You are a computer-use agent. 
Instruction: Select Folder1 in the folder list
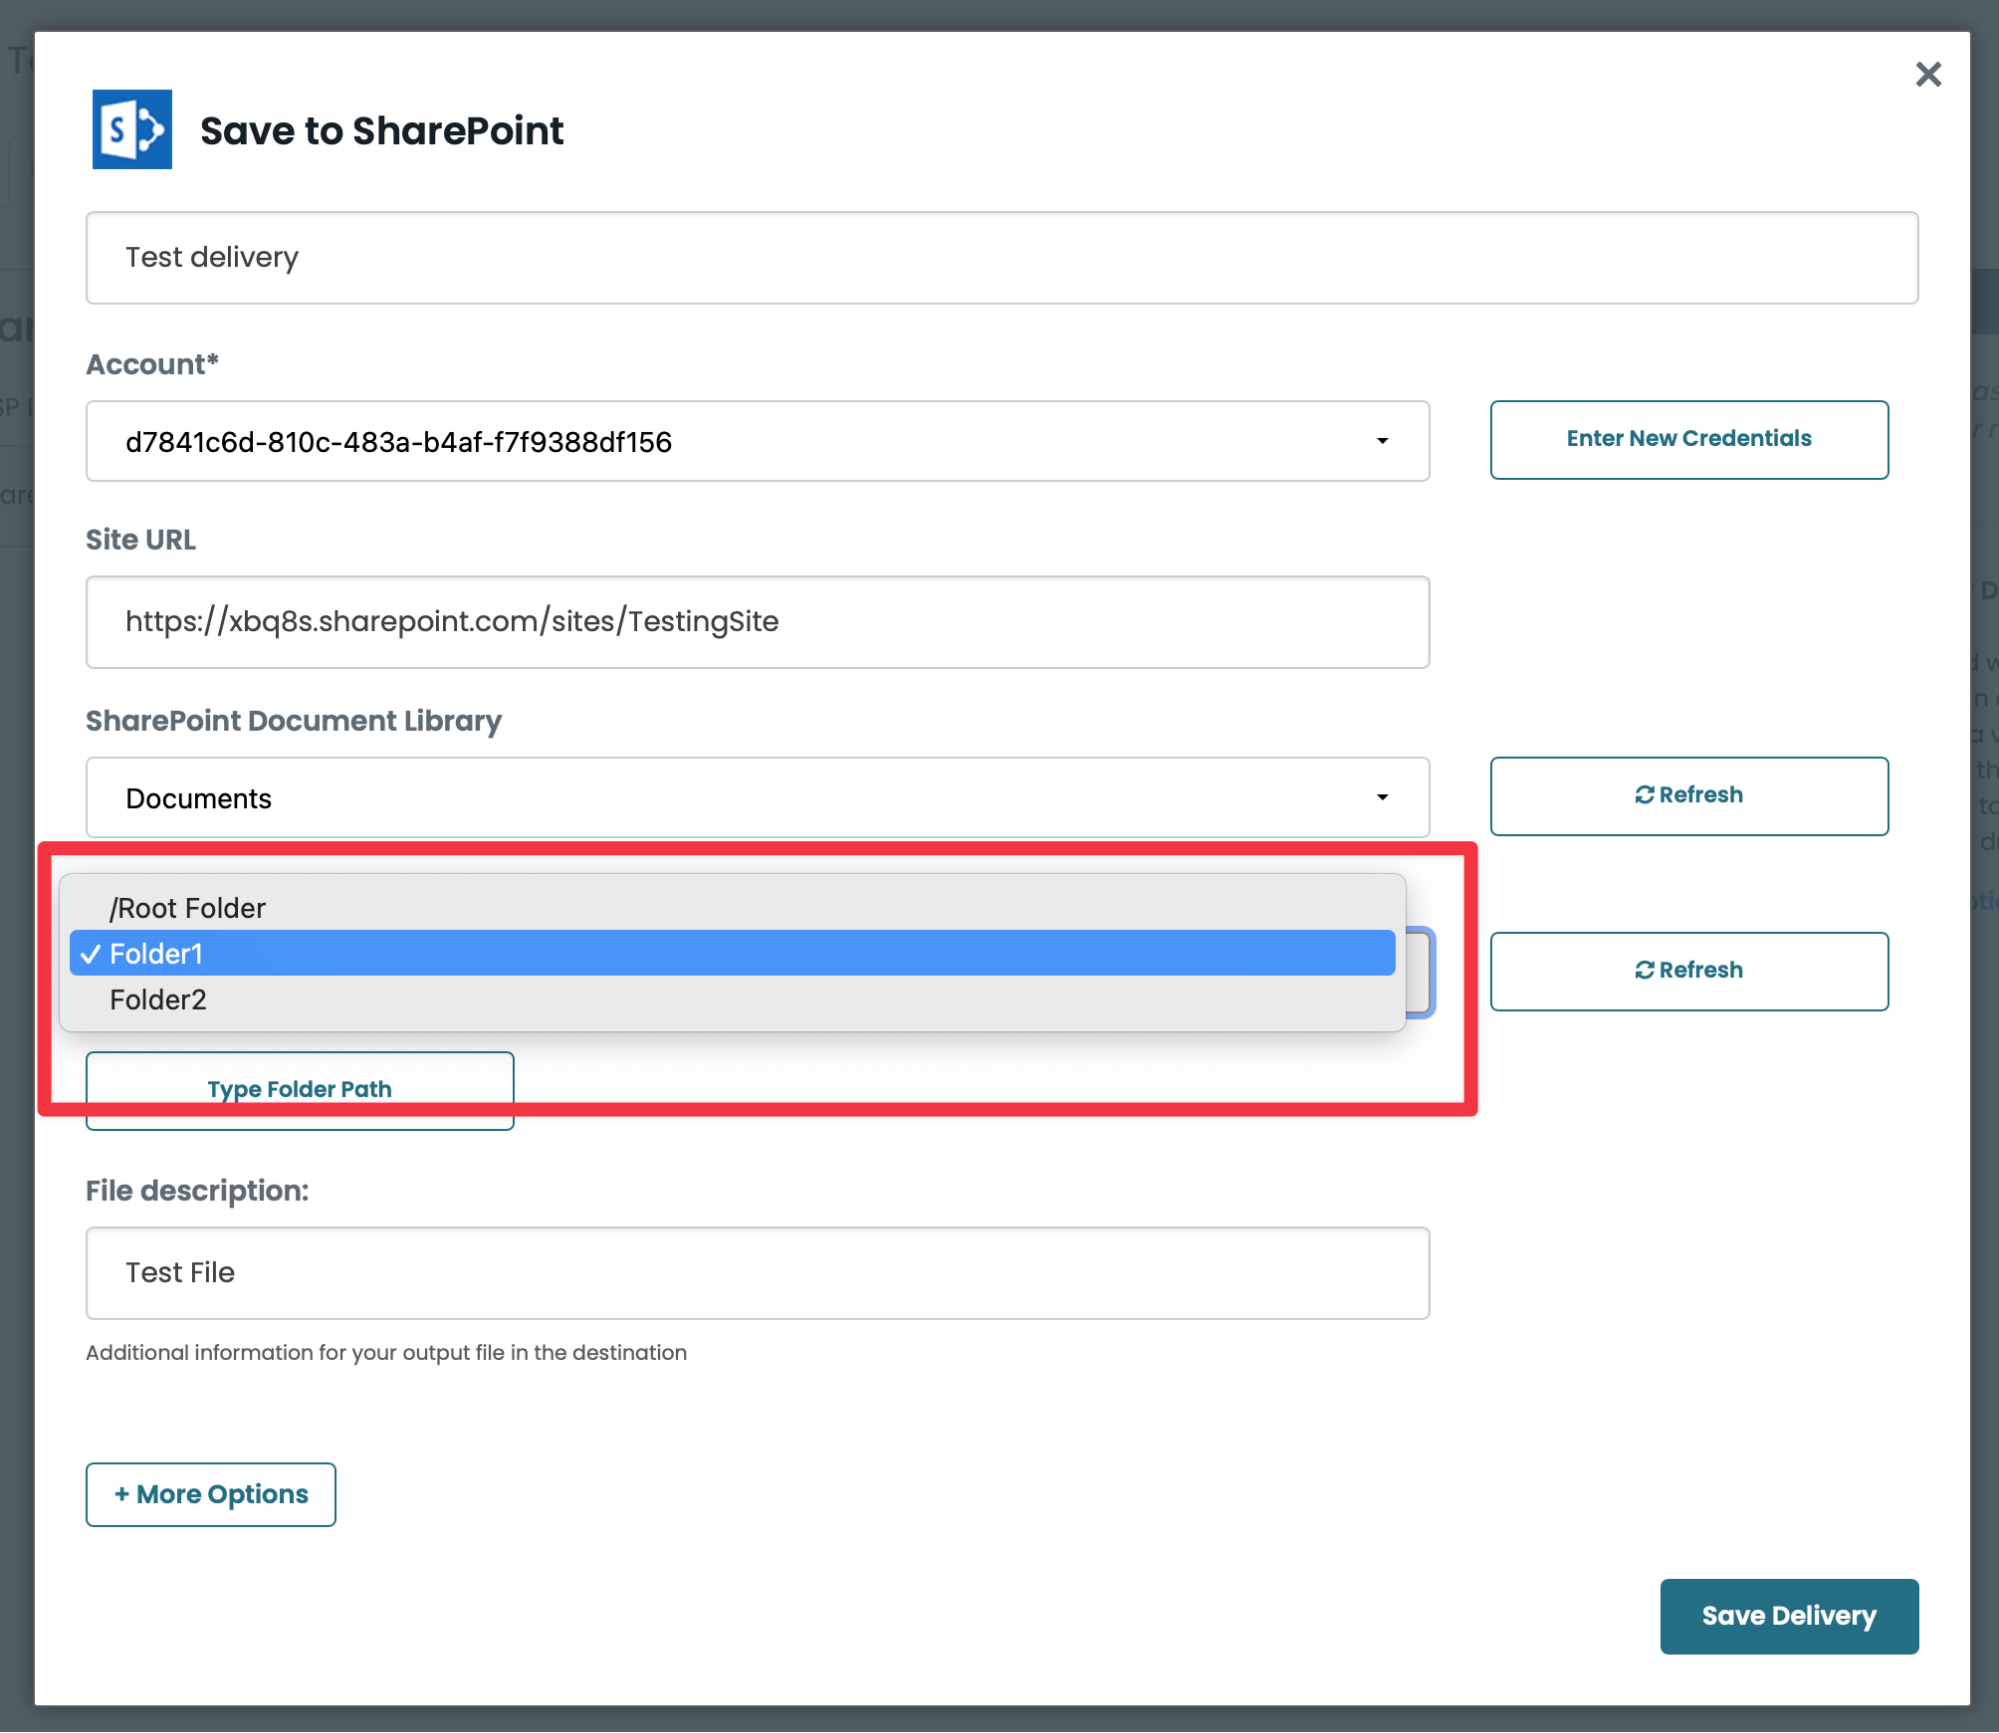pos(156,954)
